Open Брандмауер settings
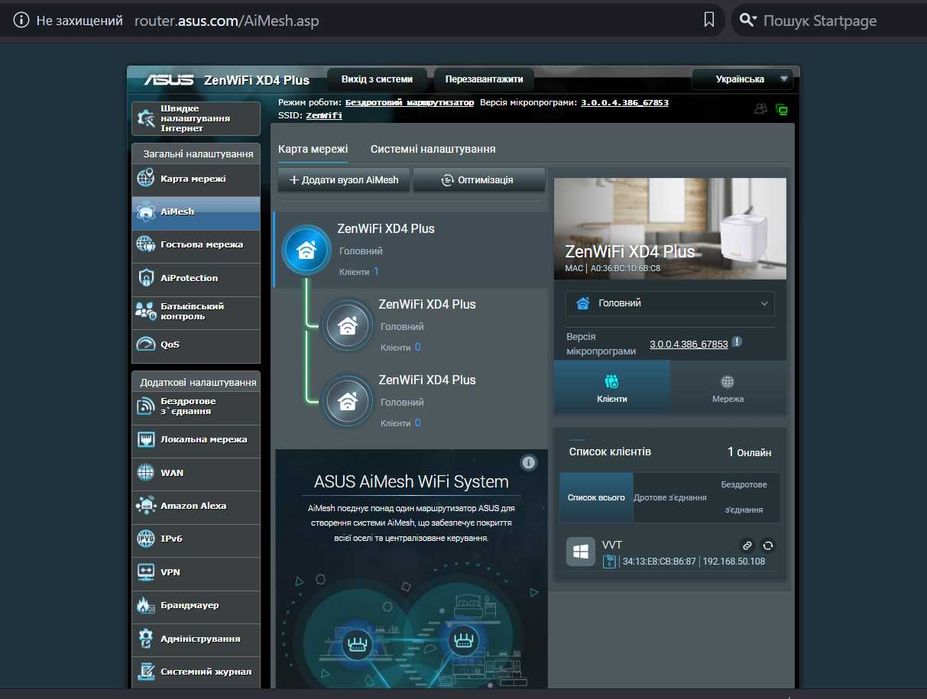Screen dimensions: 927x699 (196, 605)
